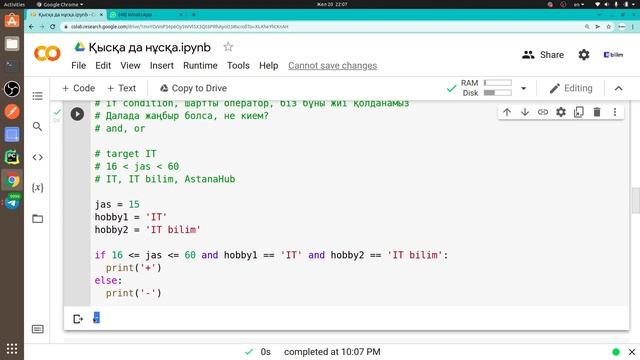Open Google Chrome app menu in top bar

pyautogui.click(x=60, y=4)
